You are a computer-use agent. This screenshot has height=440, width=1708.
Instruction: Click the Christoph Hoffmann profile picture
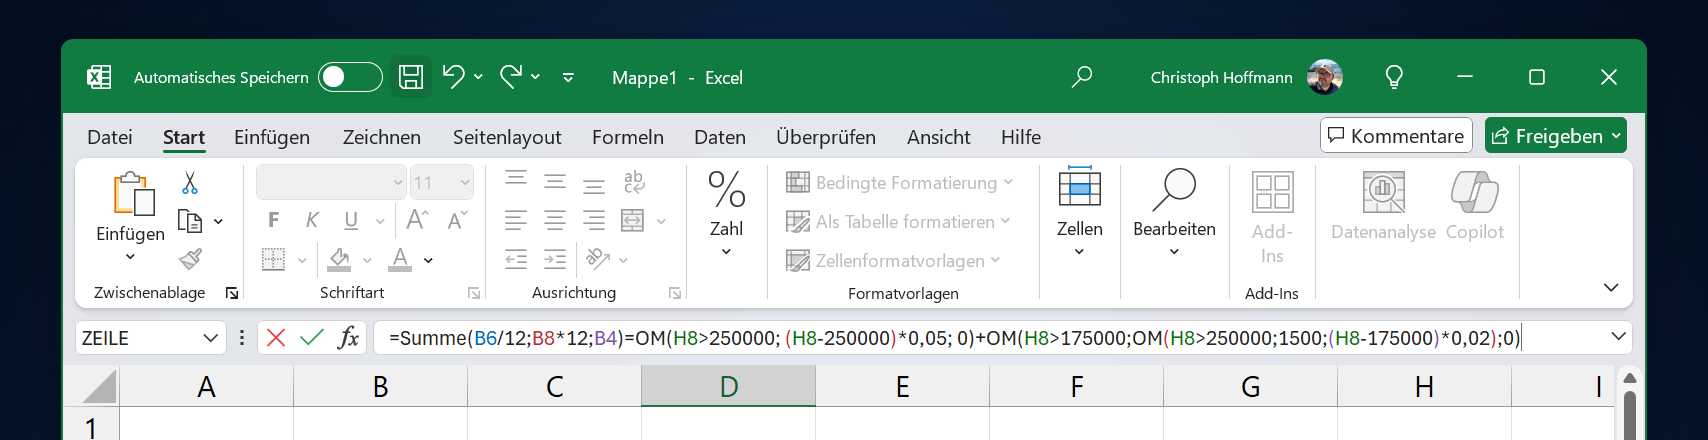click(1325, 77)
